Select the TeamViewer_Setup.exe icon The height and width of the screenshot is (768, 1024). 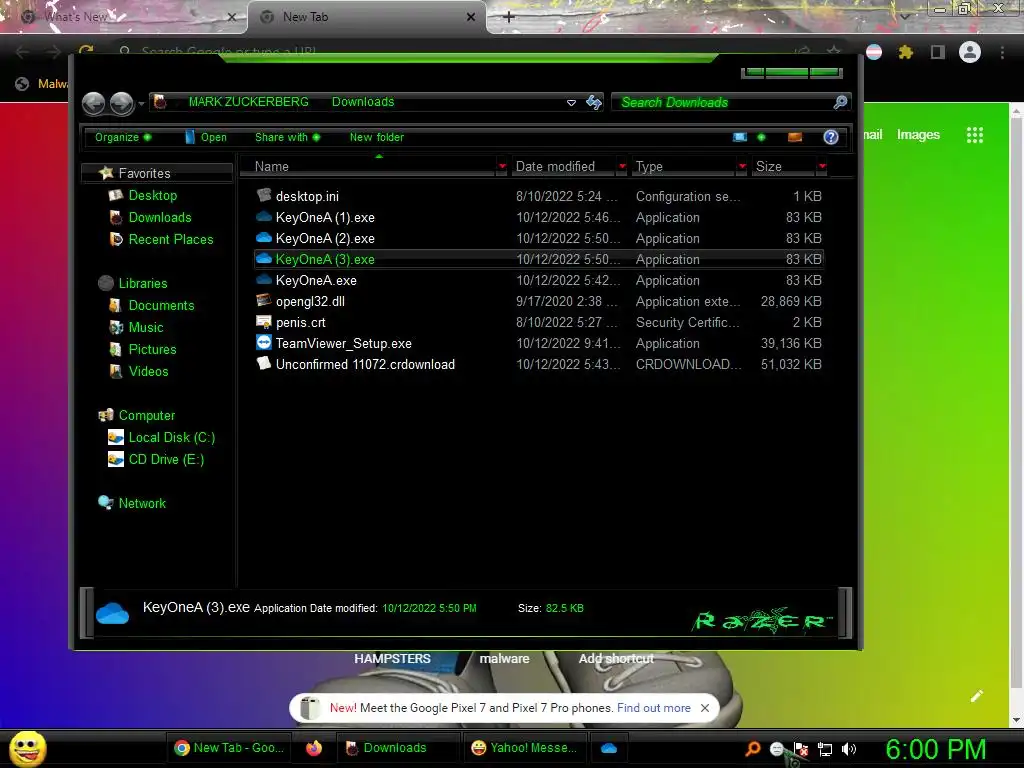click(264, 343)
